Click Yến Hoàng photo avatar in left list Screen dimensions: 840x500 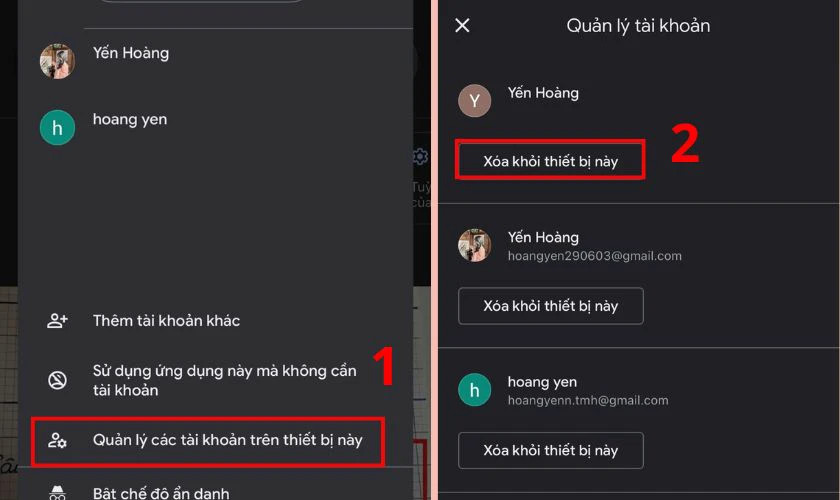coord(57,61)
